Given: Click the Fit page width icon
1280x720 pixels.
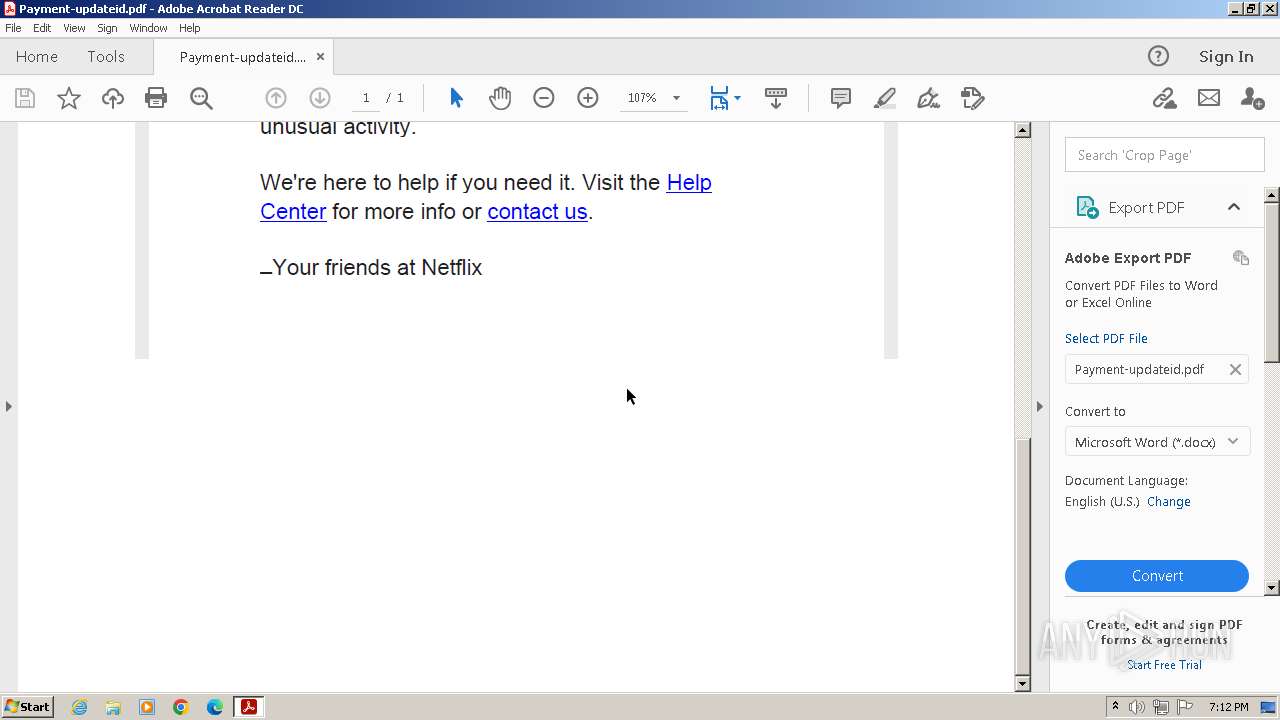Looking at the screenshot, I should (x=719, y=98).
